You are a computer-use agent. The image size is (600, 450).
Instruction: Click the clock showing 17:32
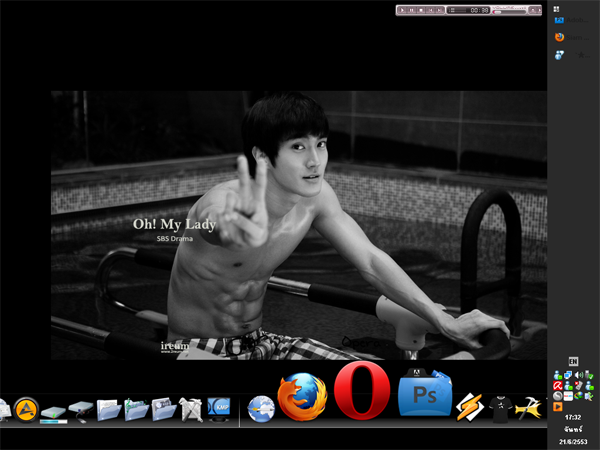(573, 417)
